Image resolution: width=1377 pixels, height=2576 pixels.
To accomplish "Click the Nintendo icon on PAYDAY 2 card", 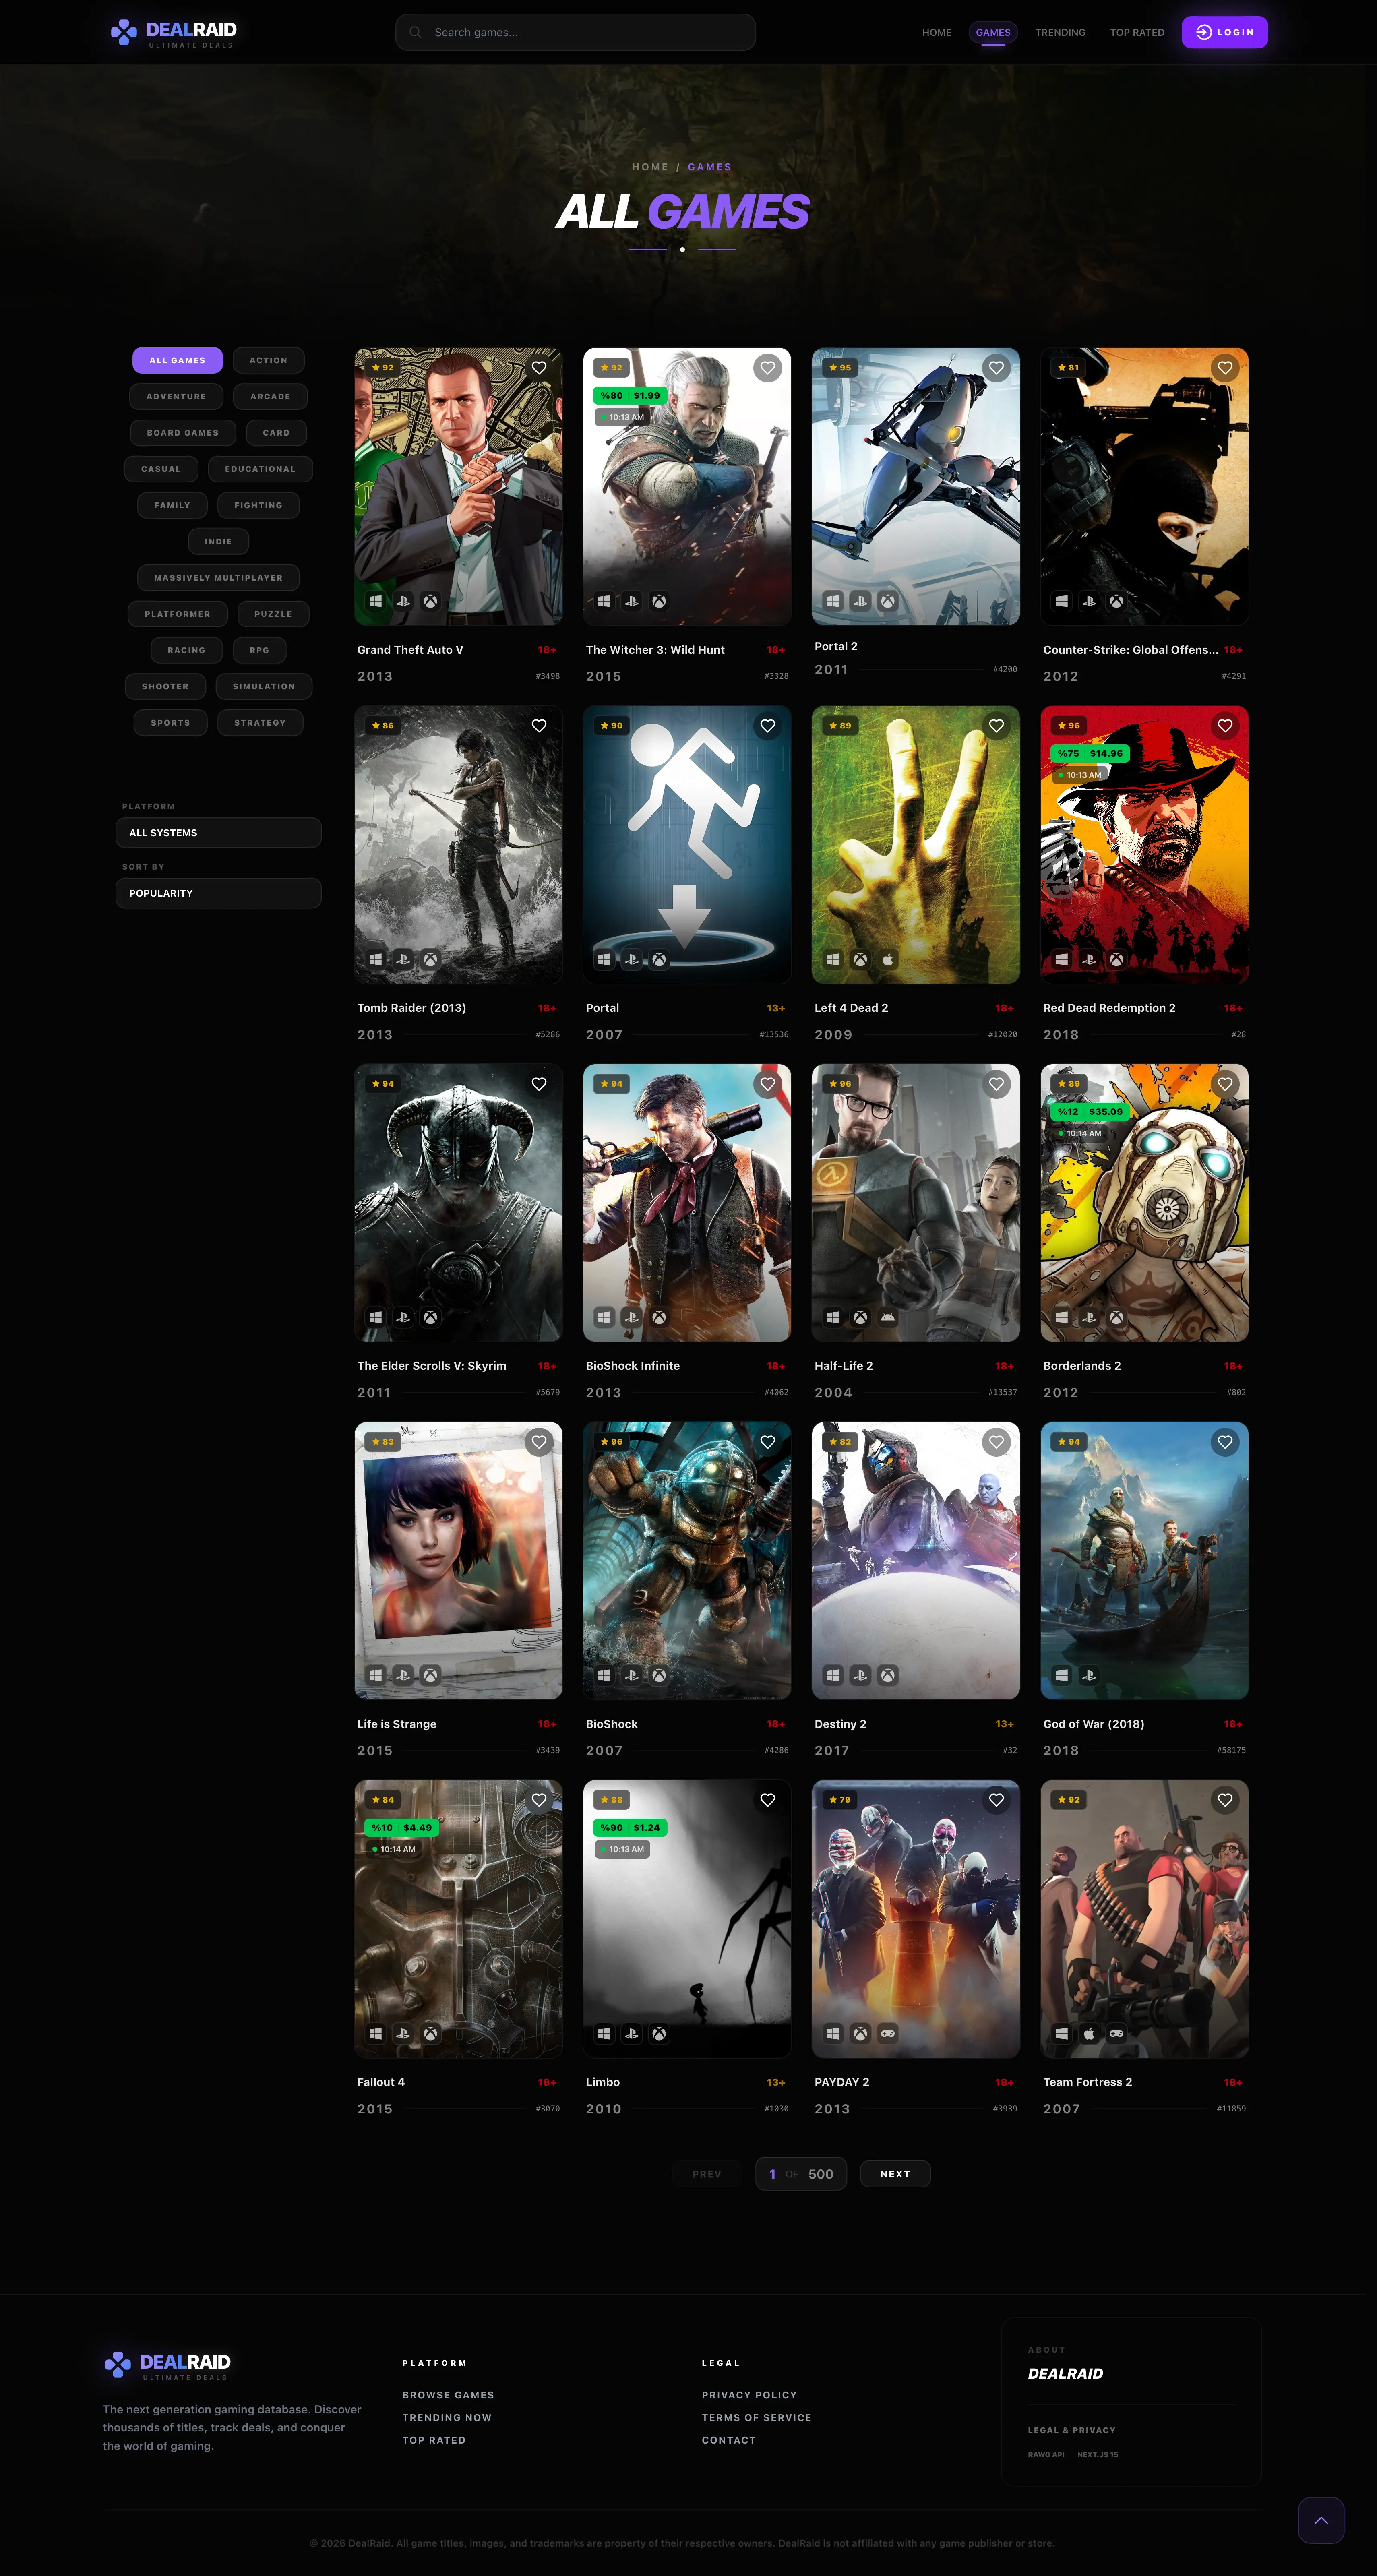I will click(888, 2033).
